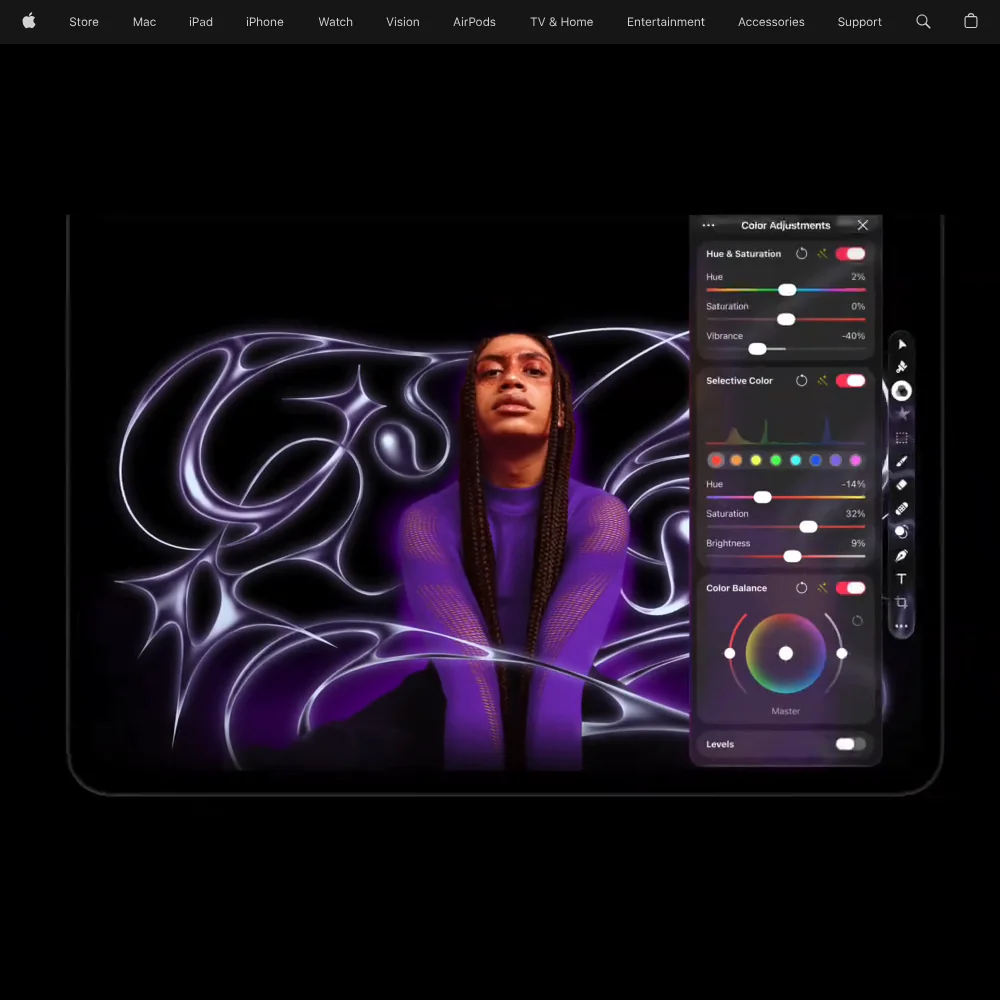Open the Mac menu item
Image resolution: width=1000 pixels, height=1000 pixels.
[x=144, y=22]
